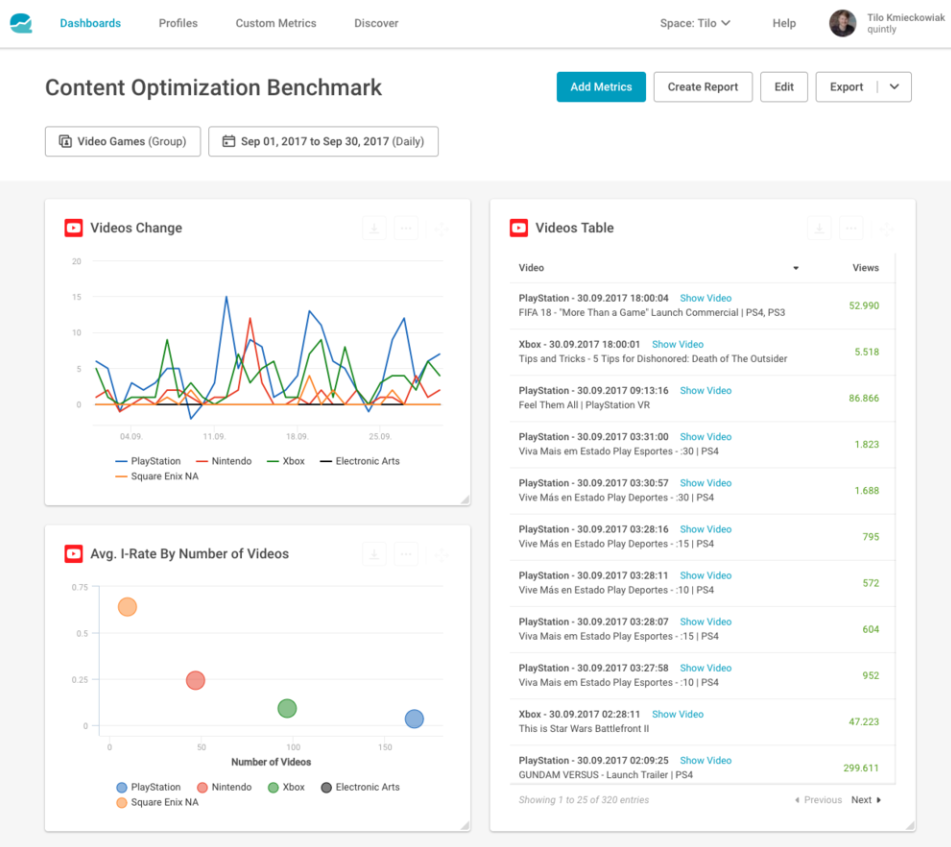Viewport: 951px width, 847px height.
Task: Click the YouTube icon beside Videos Table
Action: click(x=519, y=228)
